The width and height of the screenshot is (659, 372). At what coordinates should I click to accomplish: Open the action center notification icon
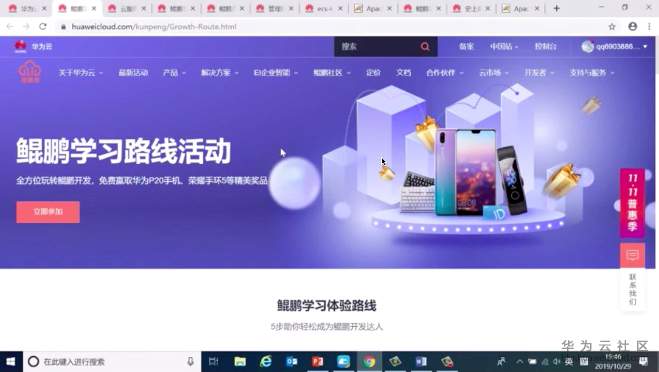point(643,361)
